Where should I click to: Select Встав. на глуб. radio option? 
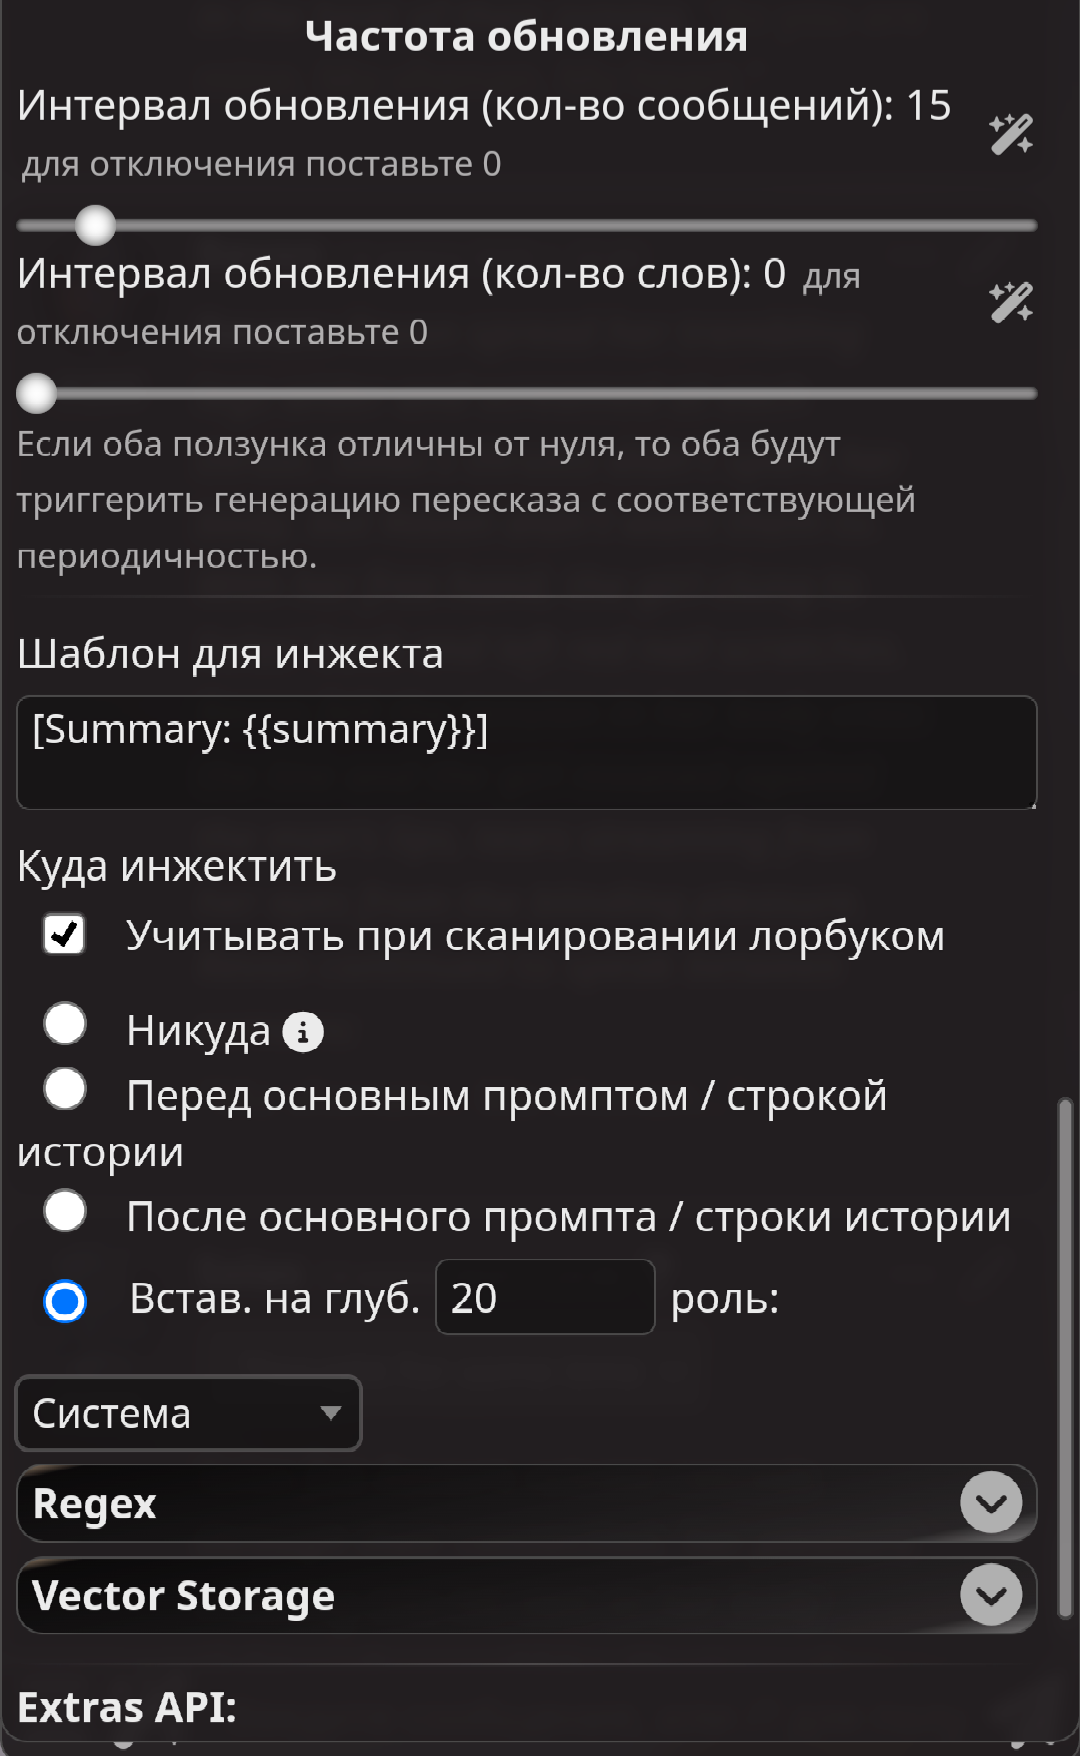click(65, 1301)
